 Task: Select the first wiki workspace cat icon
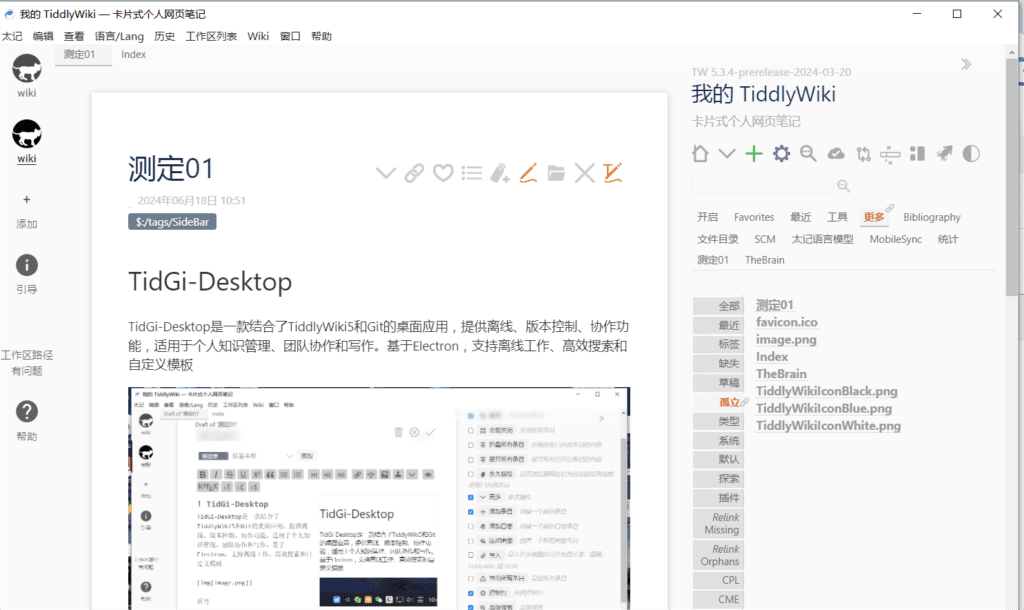(27, 69)
